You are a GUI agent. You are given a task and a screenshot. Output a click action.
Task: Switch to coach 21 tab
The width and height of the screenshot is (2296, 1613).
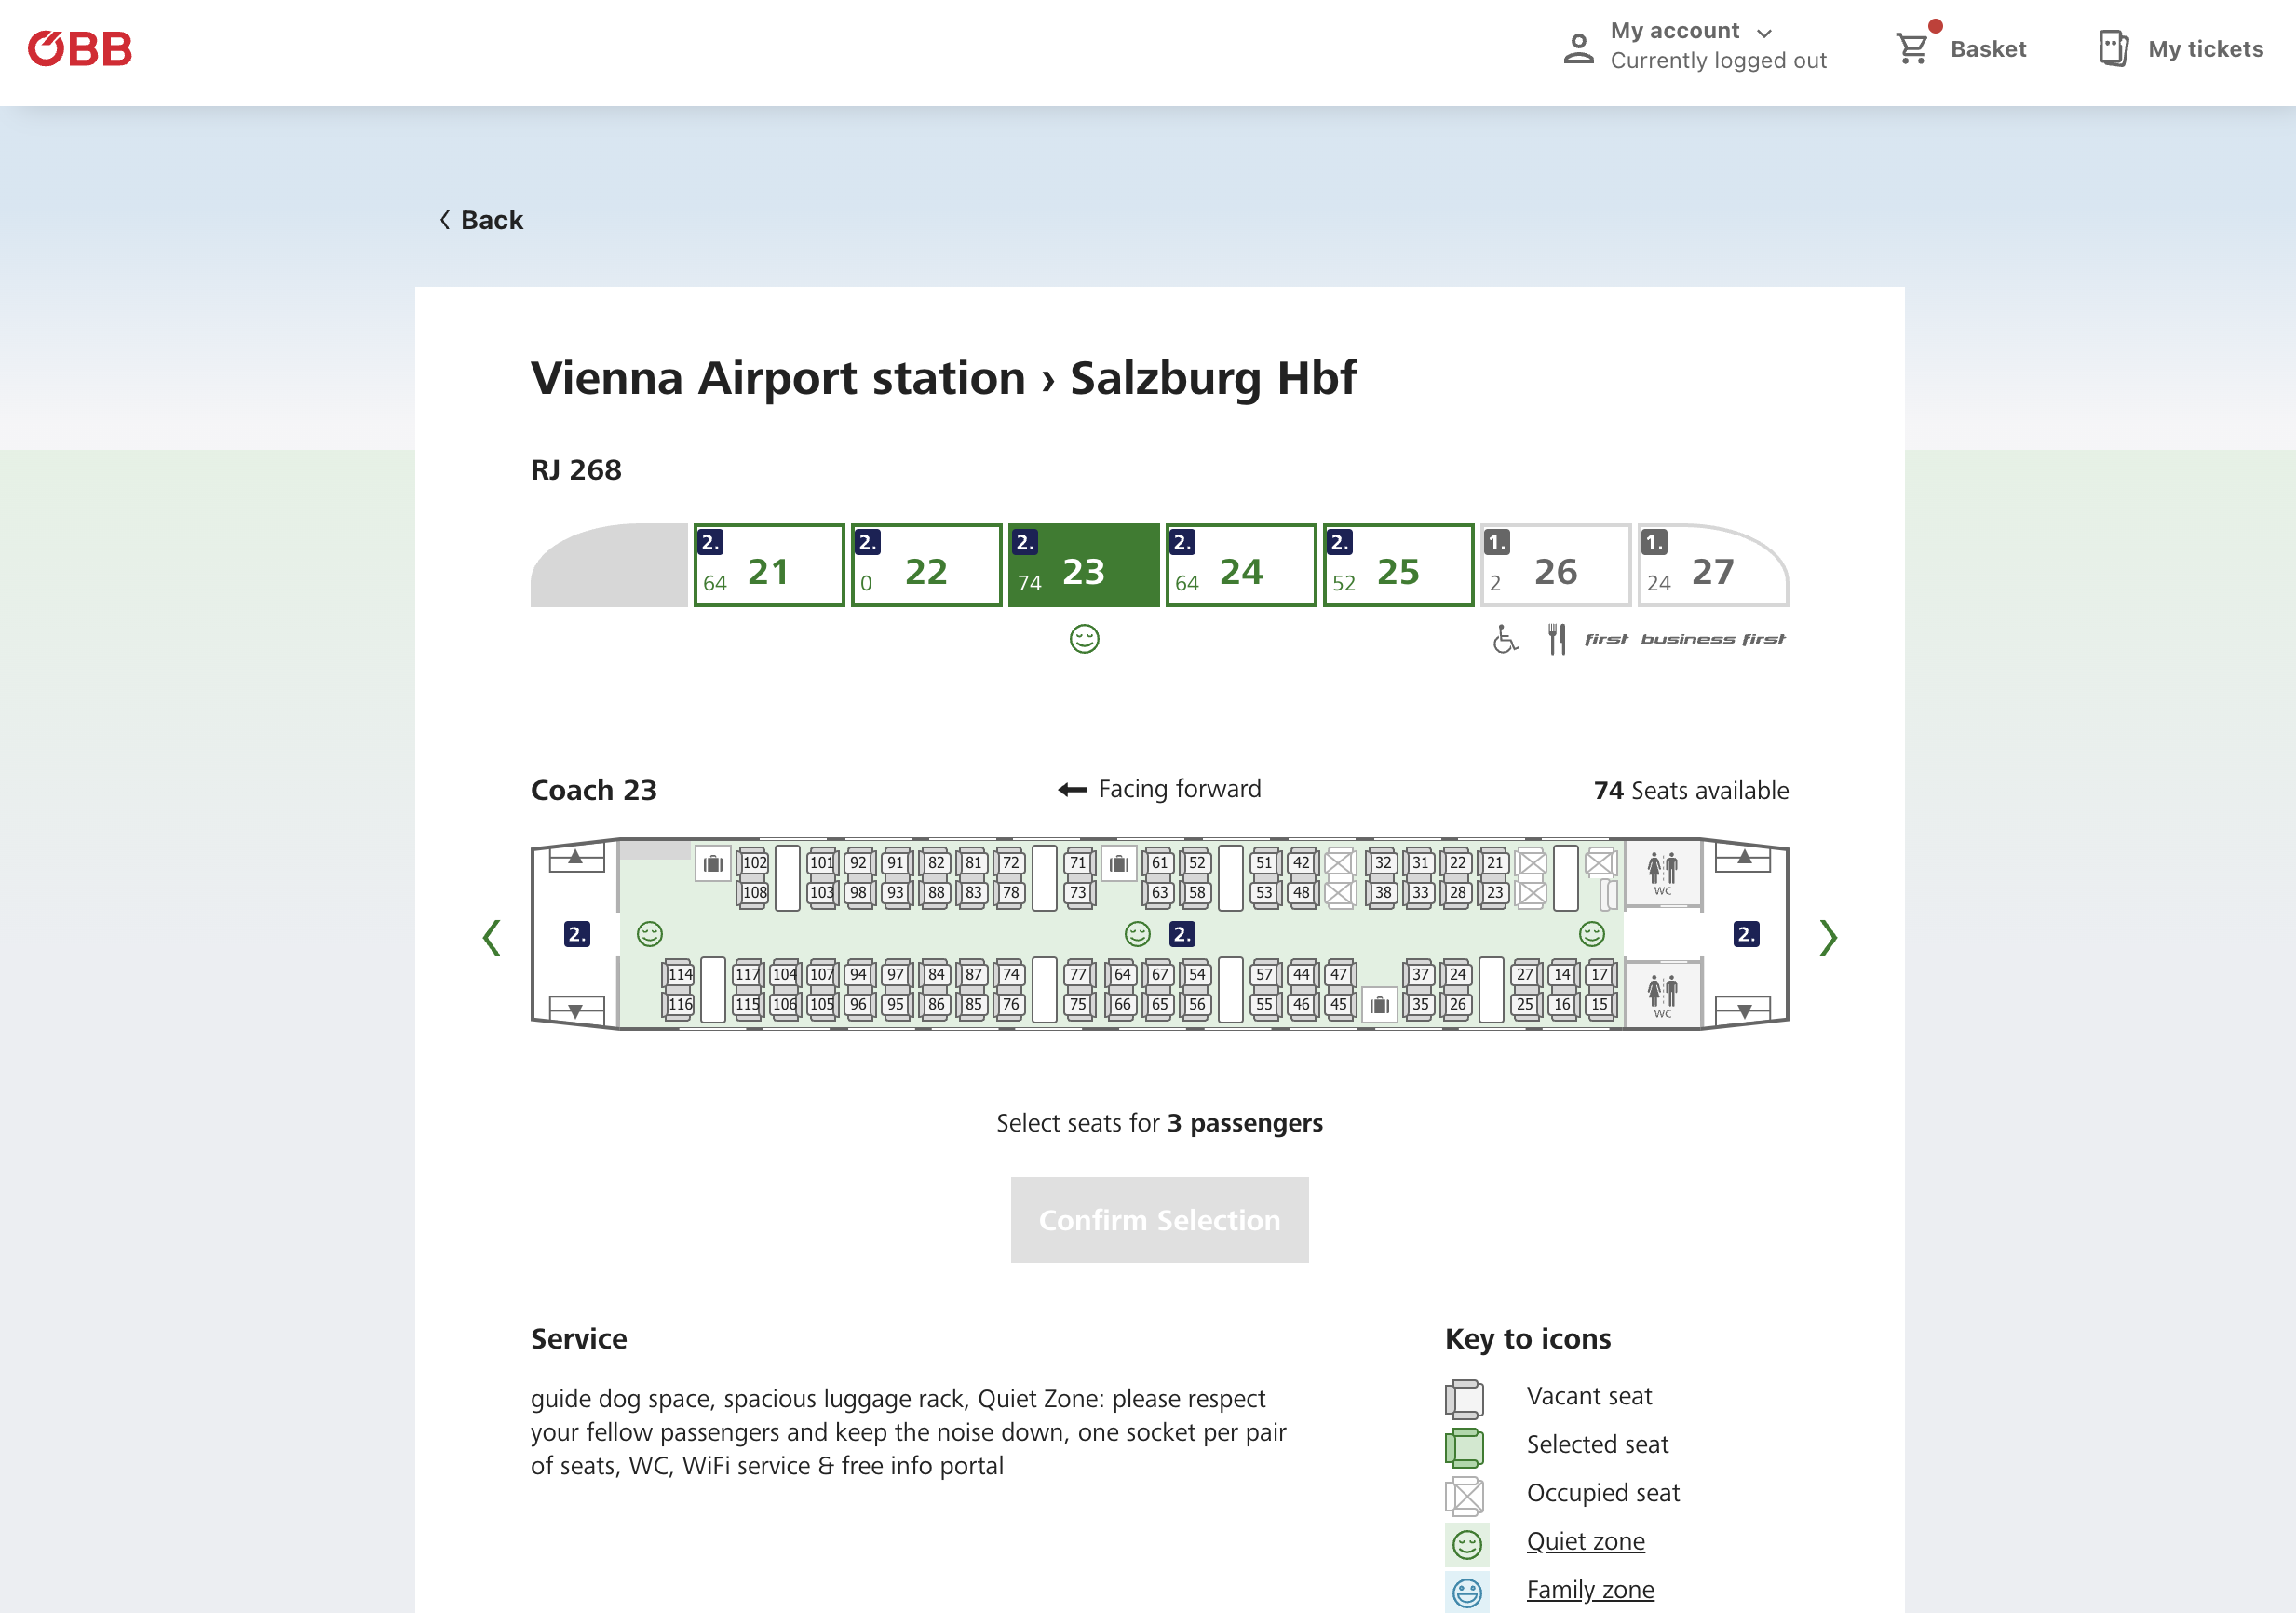click(x=769, y=565)
